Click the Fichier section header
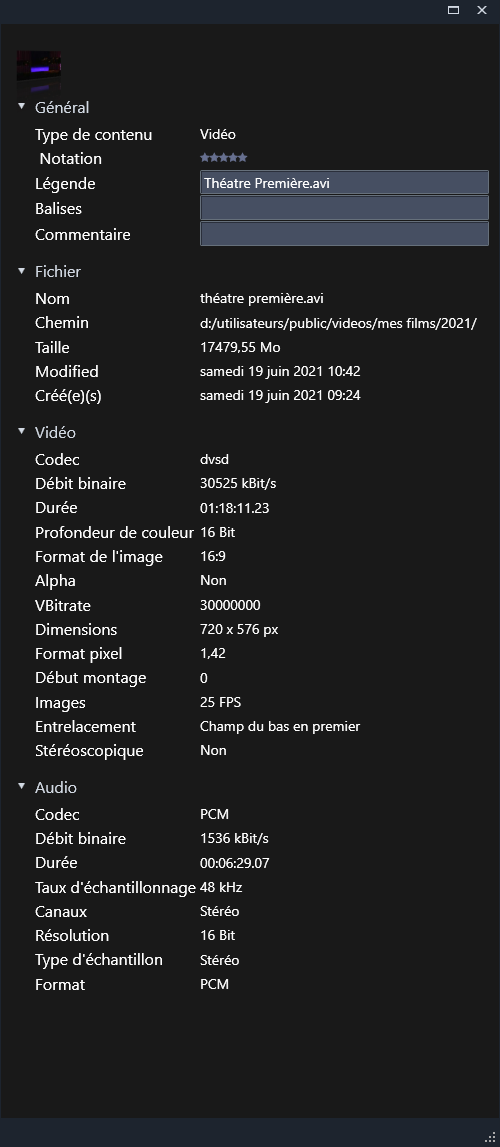500x1147 pixels. point(58,271)
